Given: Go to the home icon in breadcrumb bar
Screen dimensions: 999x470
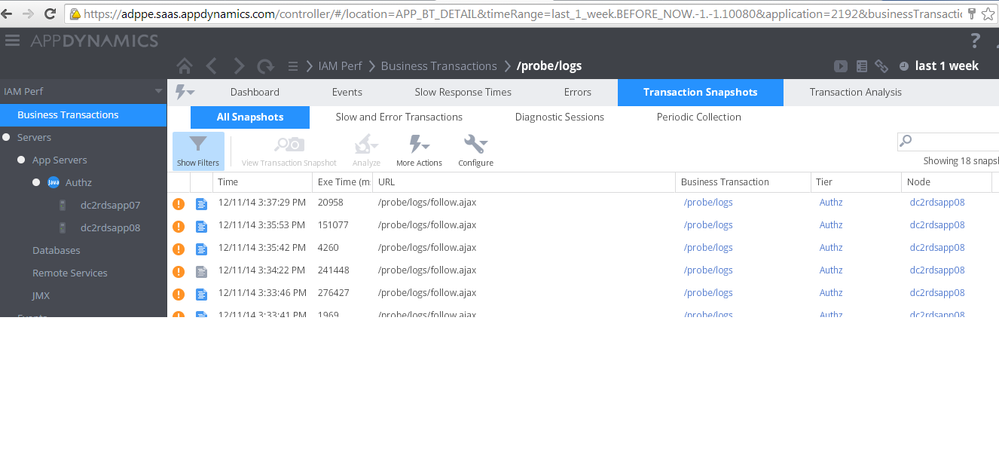Looking at the screenshot, I should 184,66.
